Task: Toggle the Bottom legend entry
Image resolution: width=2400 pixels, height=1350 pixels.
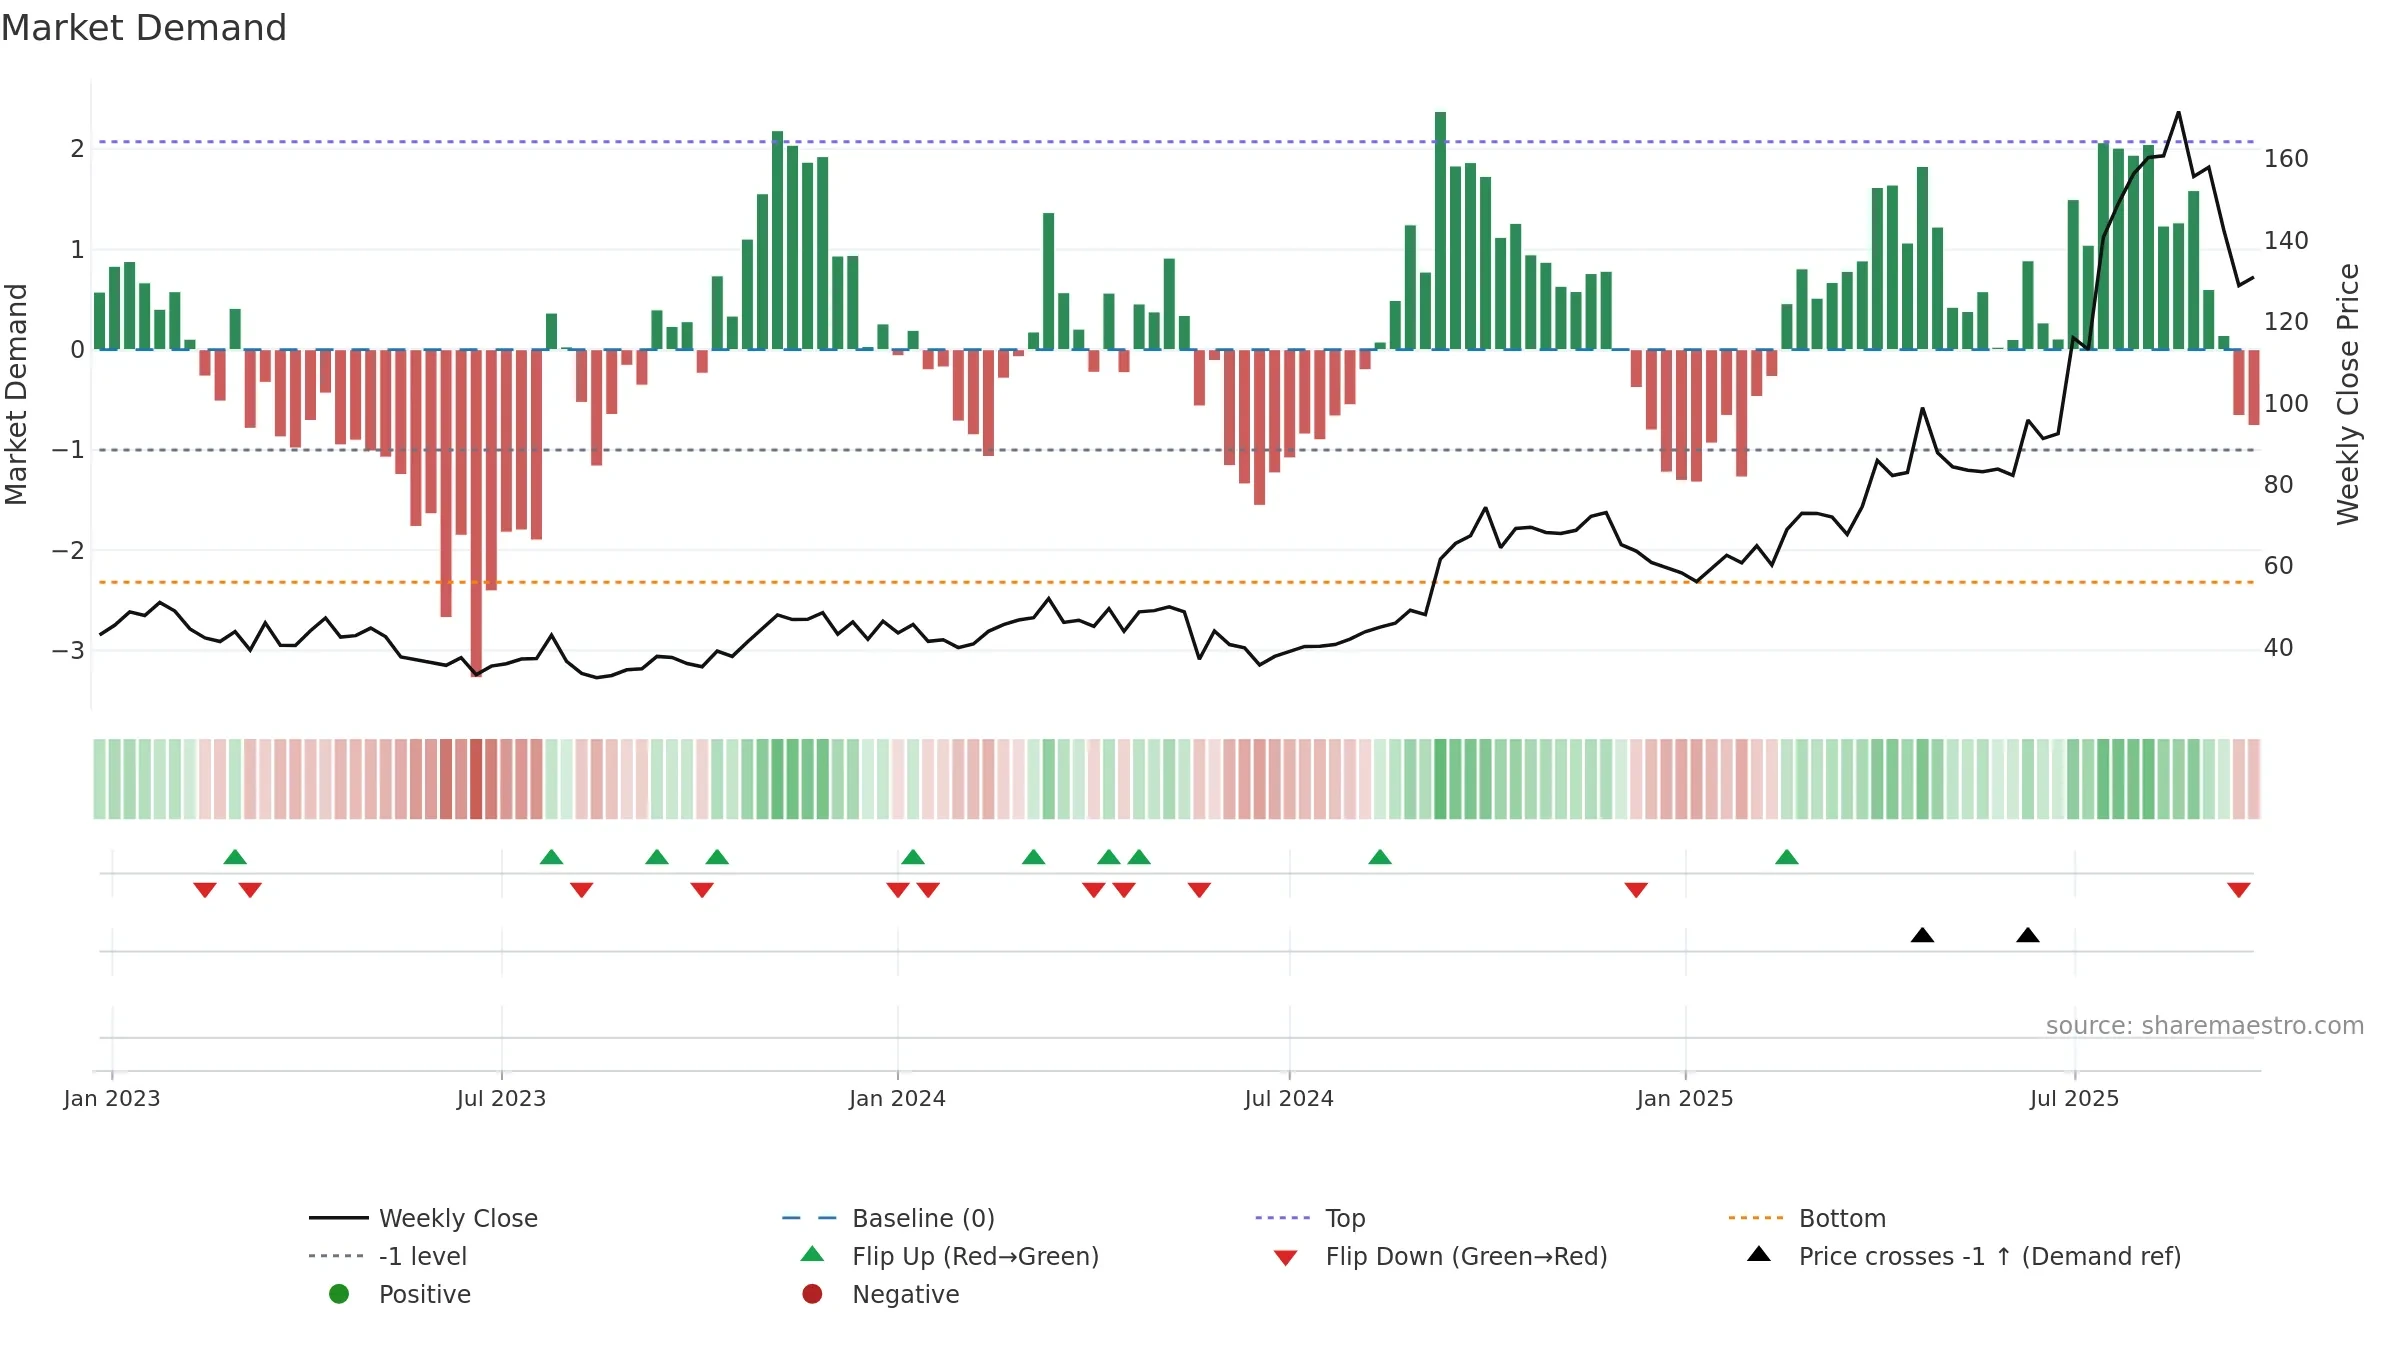Action: click(1807, 1218)
